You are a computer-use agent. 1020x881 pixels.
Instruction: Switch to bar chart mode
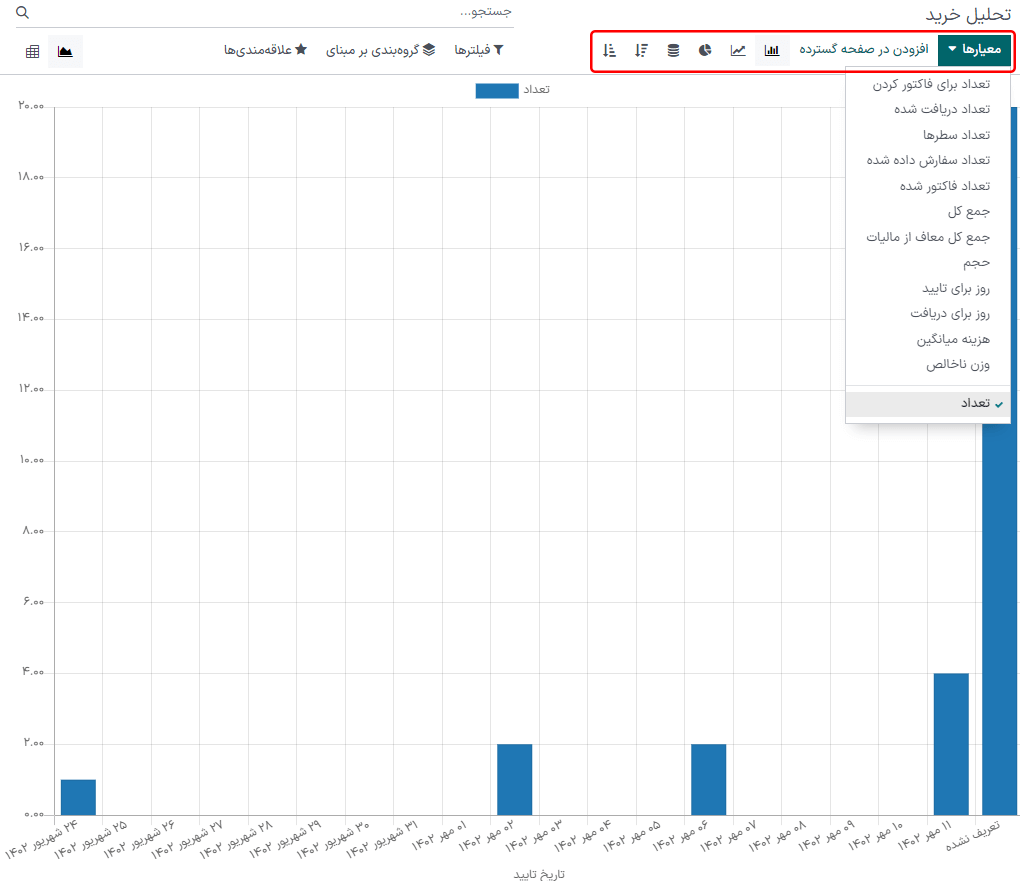772,50
